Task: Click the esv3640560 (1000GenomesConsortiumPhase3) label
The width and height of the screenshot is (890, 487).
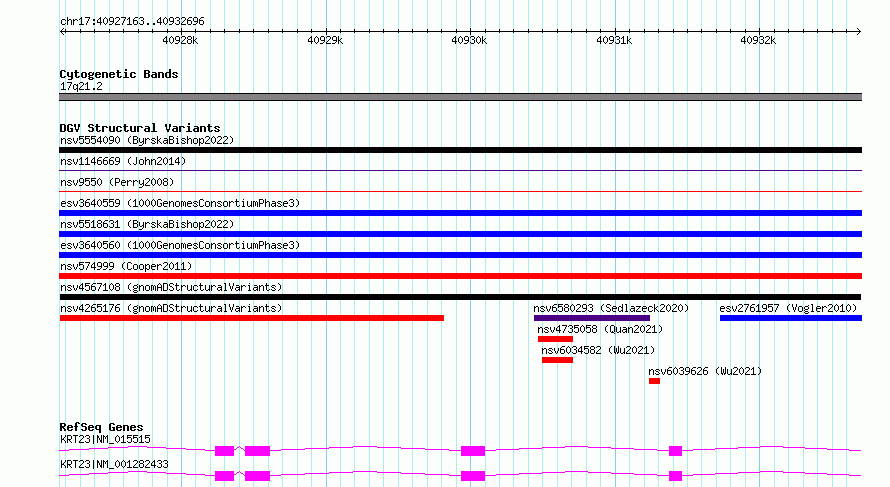Action: point(180,245)
